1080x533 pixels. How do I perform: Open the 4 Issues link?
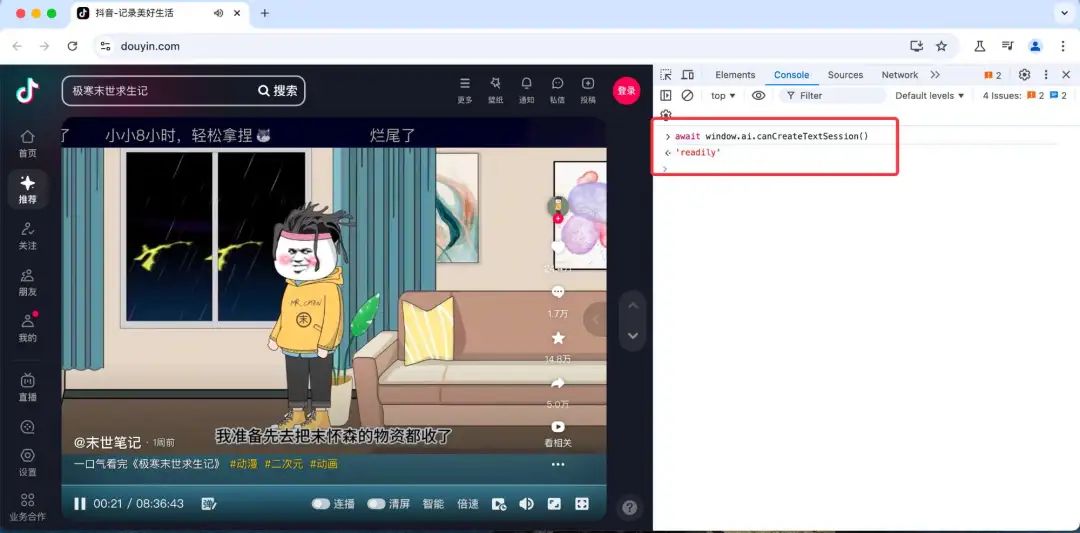(1025, 96)
